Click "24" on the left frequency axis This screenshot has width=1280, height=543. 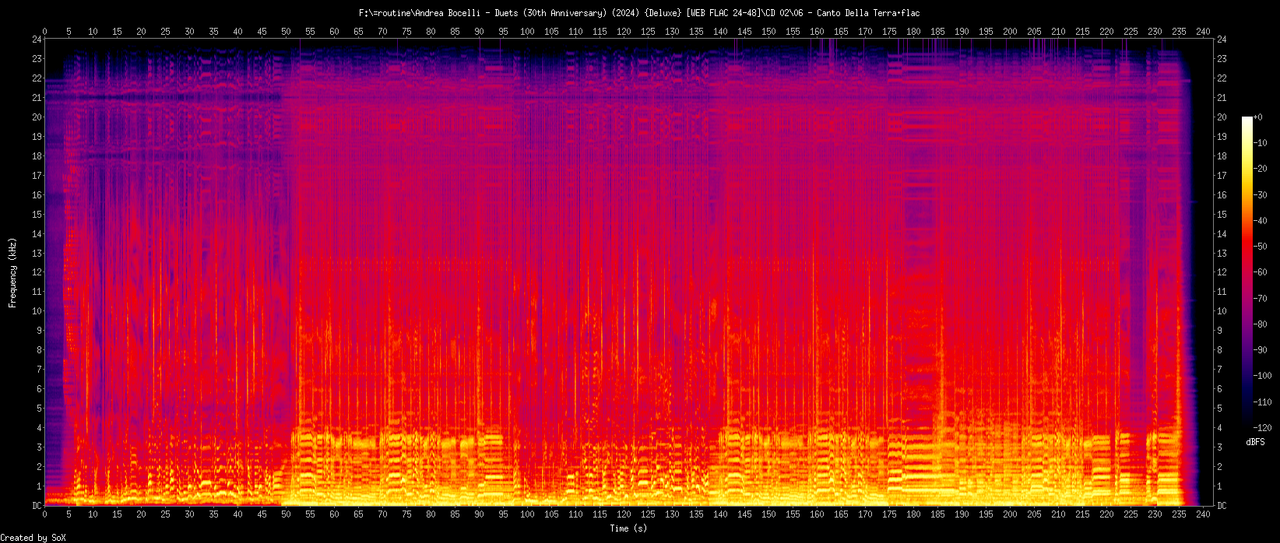tap(37, 39)
